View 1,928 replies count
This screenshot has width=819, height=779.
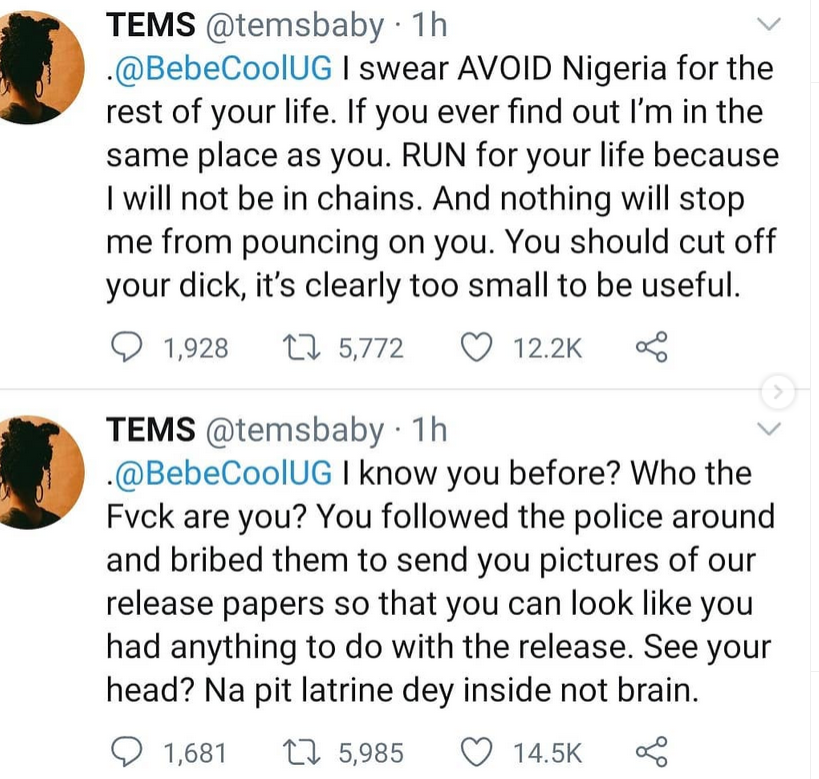[194, 348]
